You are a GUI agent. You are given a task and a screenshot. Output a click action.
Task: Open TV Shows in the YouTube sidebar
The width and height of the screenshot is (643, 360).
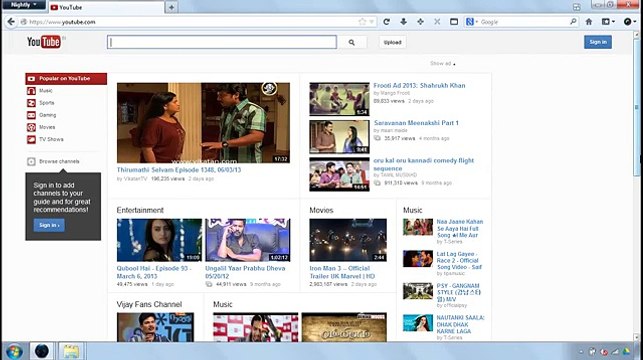point(51,139)
